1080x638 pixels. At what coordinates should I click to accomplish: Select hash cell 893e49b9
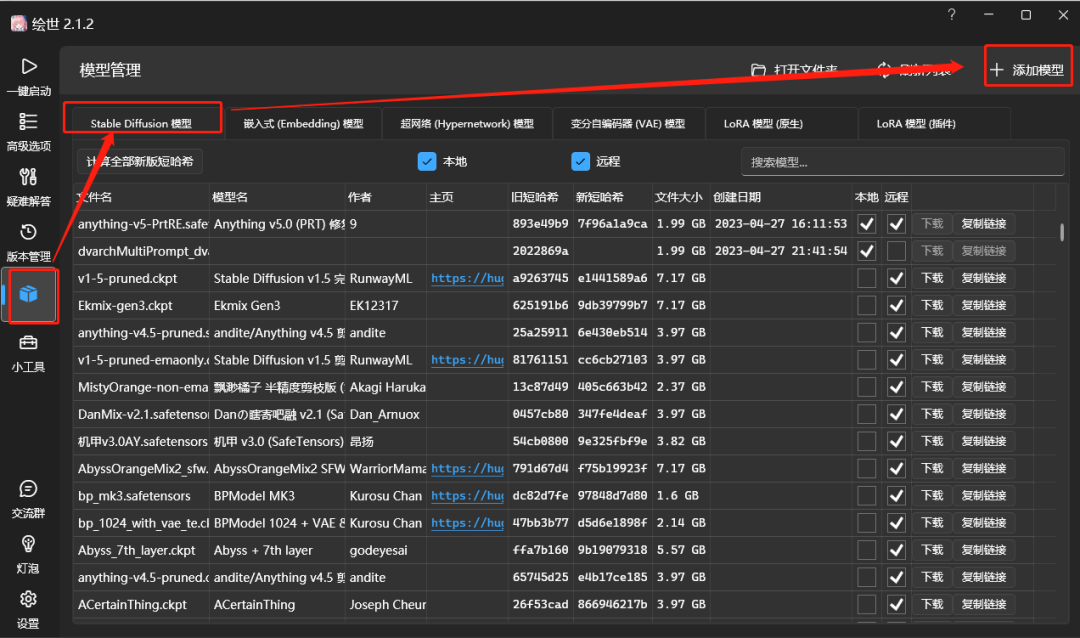pyautogui.click(x=541, y=224)
